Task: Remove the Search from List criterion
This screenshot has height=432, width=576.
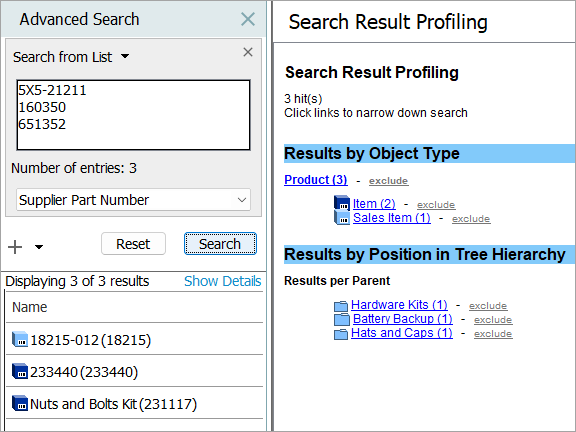Action: coord(248,52)
